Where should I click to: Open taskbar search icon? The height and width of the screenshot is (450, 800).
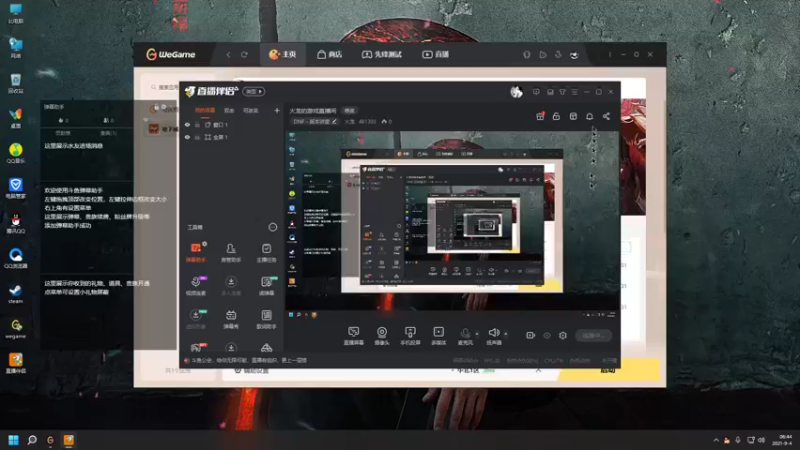pos(32,440)
